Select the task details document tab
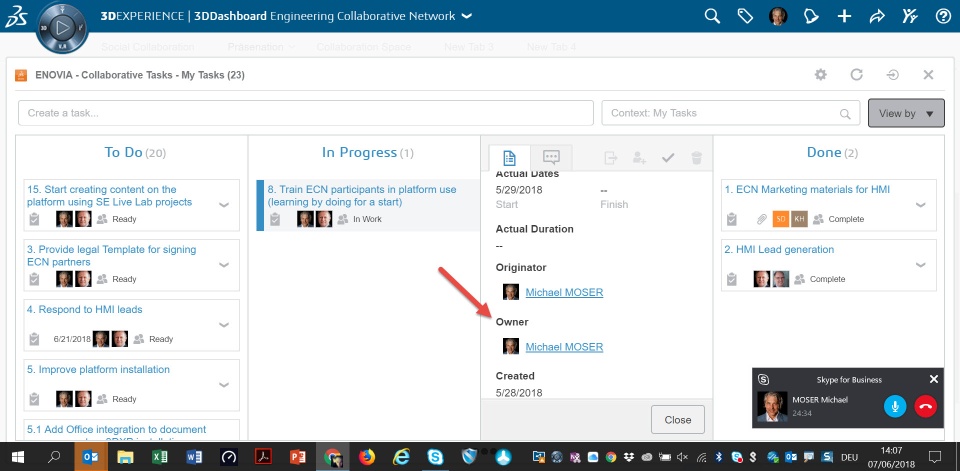960x471 pixels. coord(509,158)
